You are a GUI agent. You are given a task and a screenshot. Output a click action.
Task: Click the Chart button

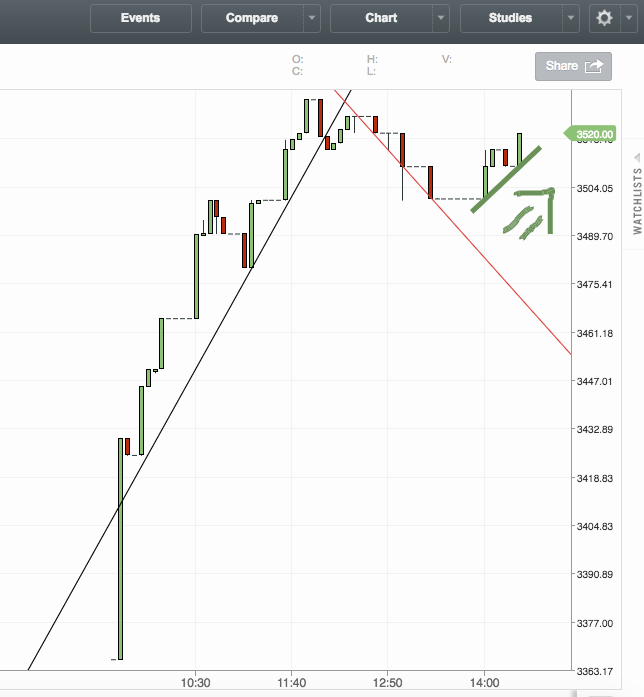pyautogui.click(x=381, y=18)
